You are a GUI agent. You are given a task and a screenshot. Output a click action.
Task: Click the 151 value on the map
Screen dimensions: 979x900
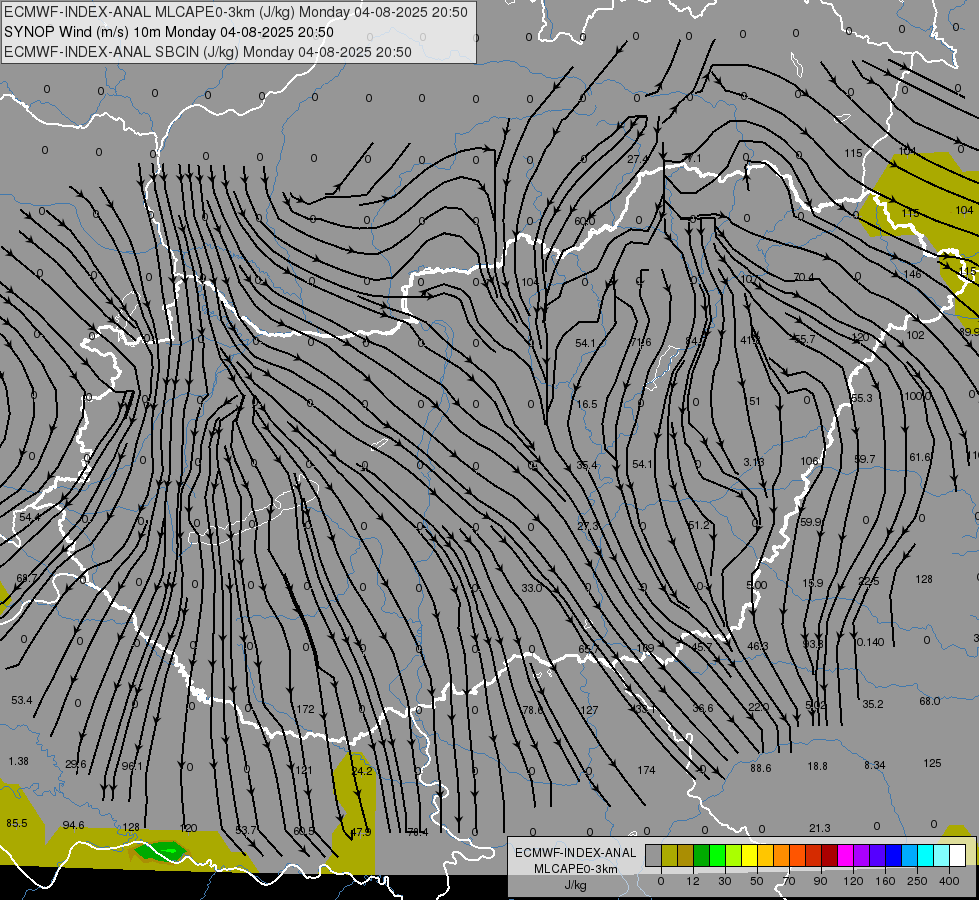[x=753, y=401]
